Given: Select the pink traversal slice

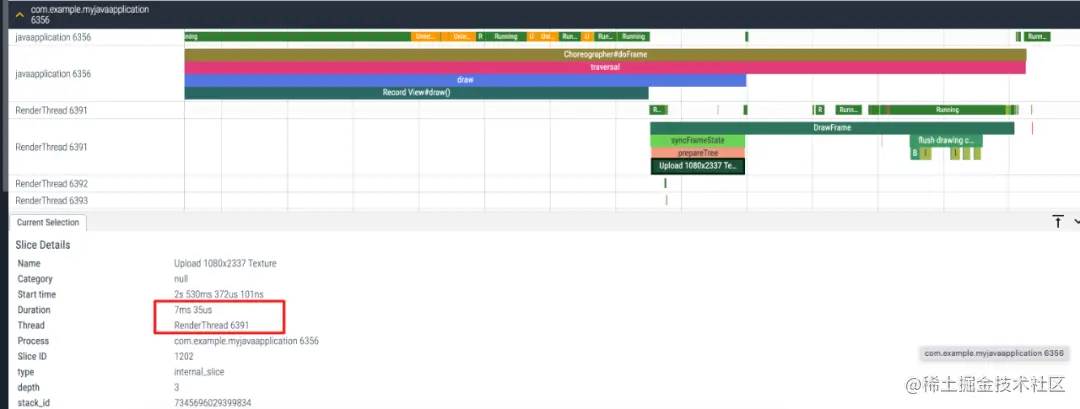Looking at the screenshot, I should click(x=605, y=67).
